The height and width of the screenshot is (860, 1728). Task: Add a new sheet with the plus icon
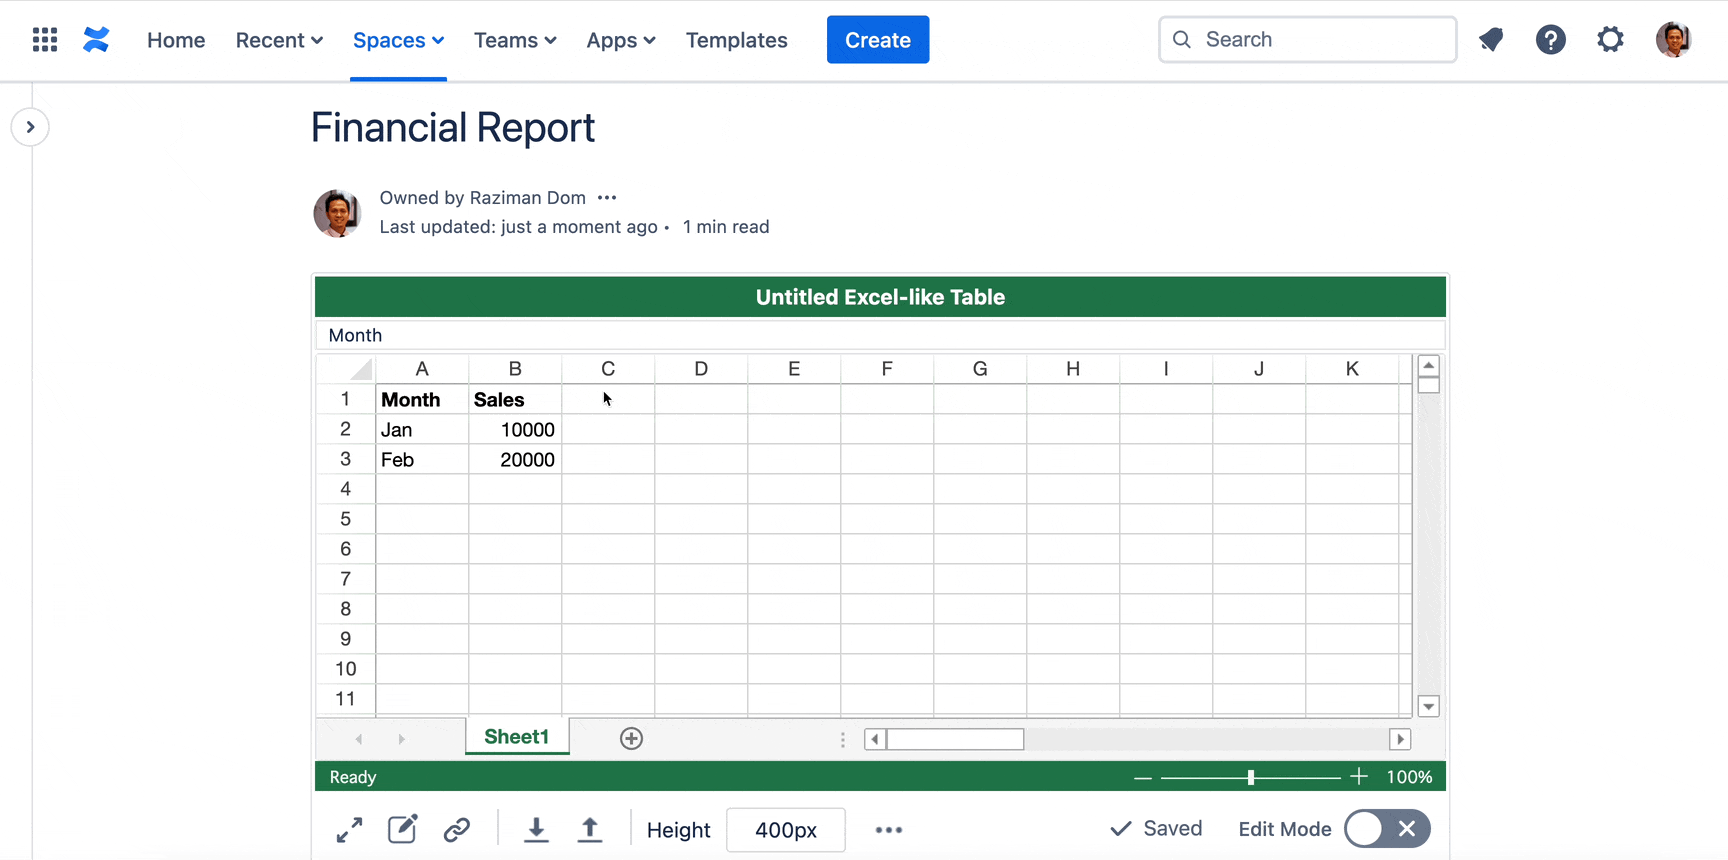pos(631,738)
